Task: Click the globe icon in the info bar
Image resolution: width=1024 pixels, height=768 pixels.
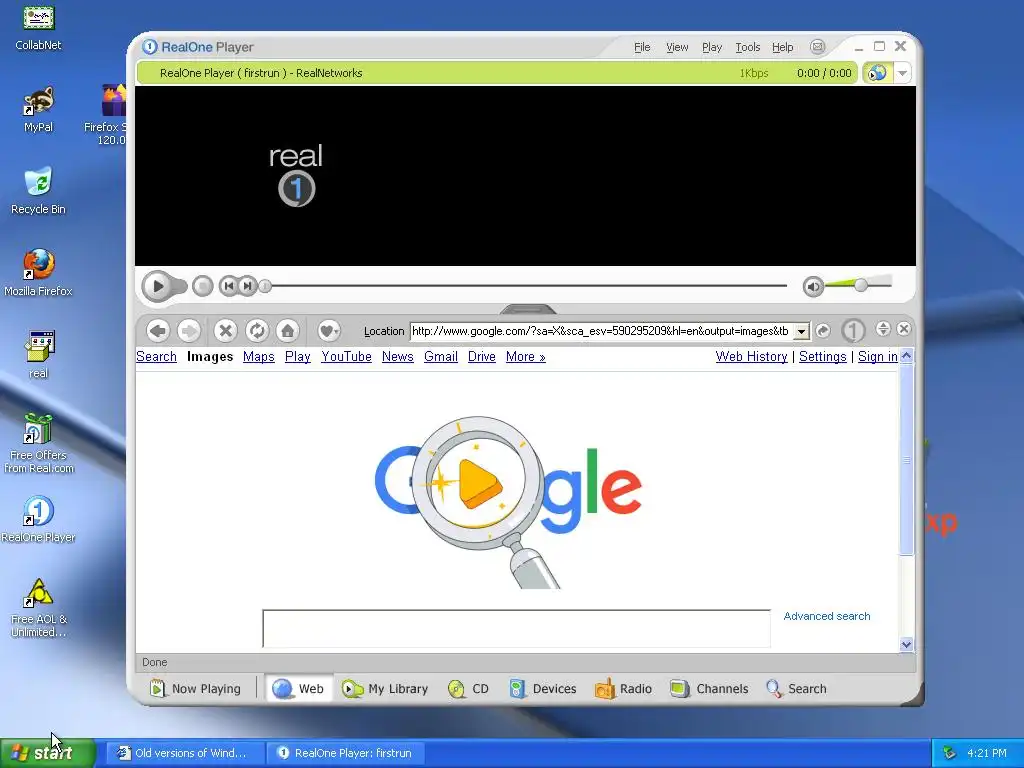Action: click(x=878, y=72)
